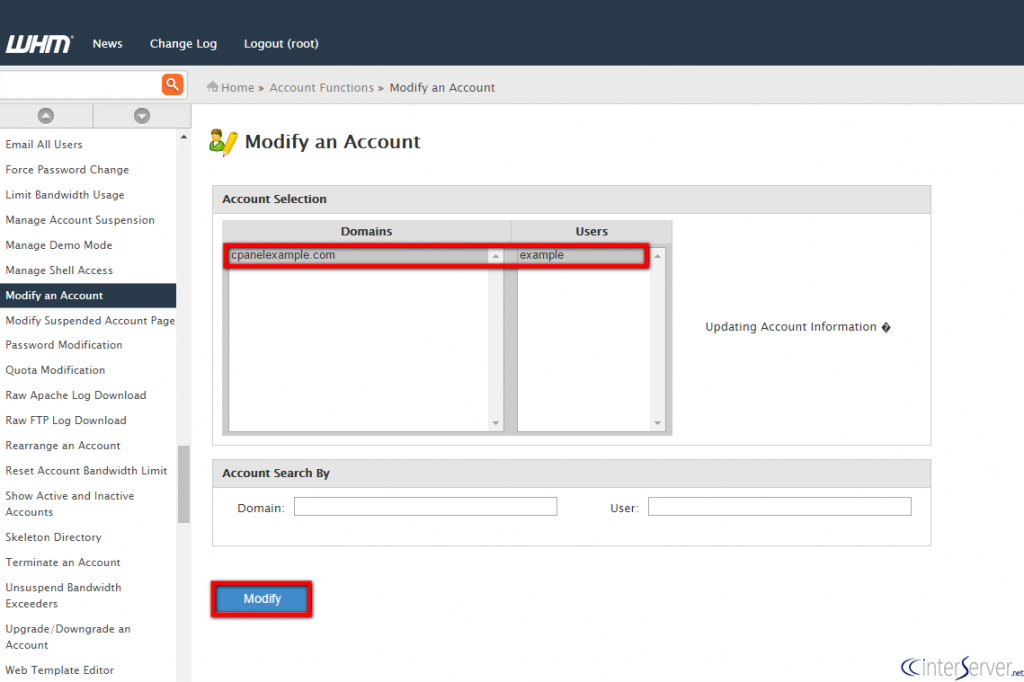This screenshot has height=682, width=1024.
Task: Click the sidebar vertical scrollbar thumb
Action: coord(183,483)
